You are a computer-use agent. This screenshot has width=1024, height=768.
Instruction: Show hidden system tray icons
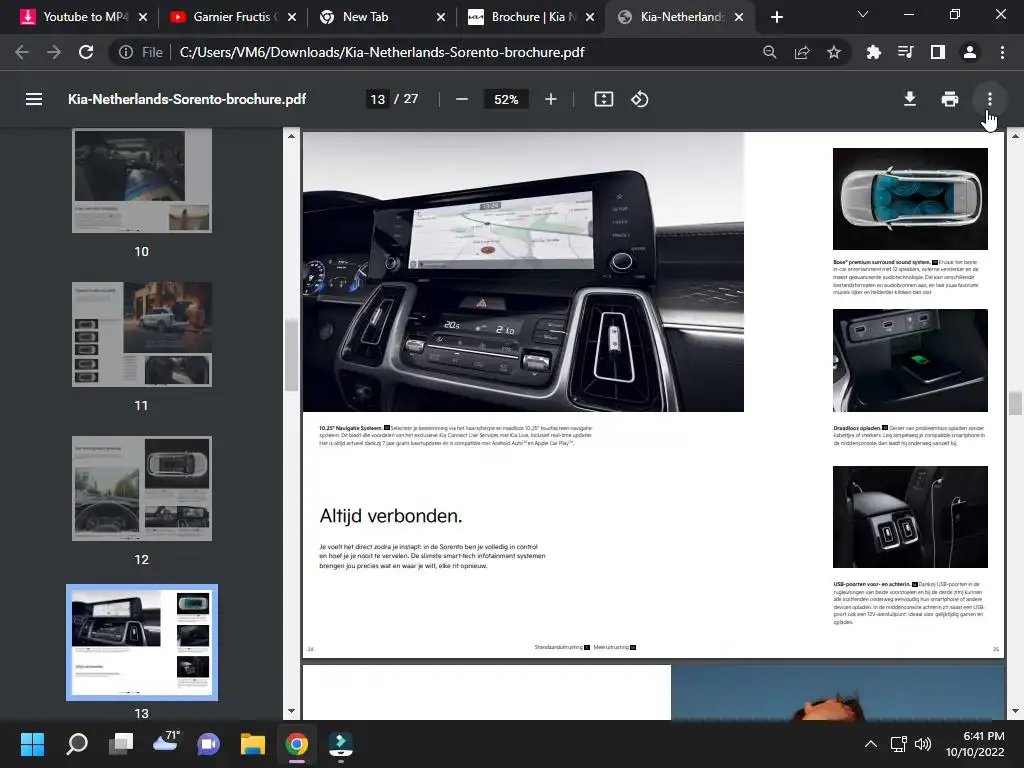(871, 744)
